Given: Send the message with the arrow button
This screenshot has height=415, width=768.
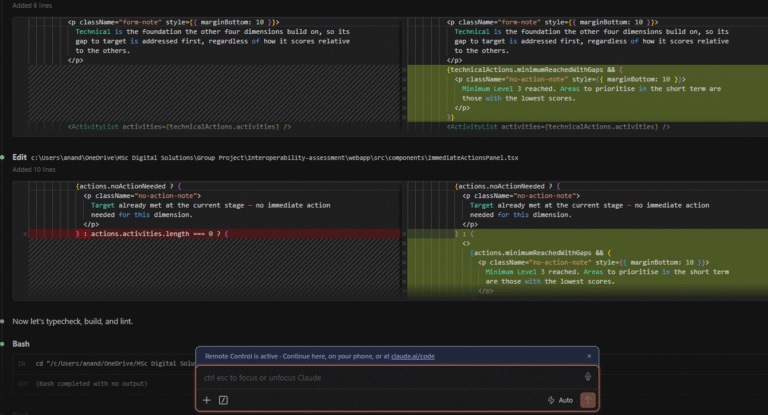Looking at the screenshot, I should 588,400.
